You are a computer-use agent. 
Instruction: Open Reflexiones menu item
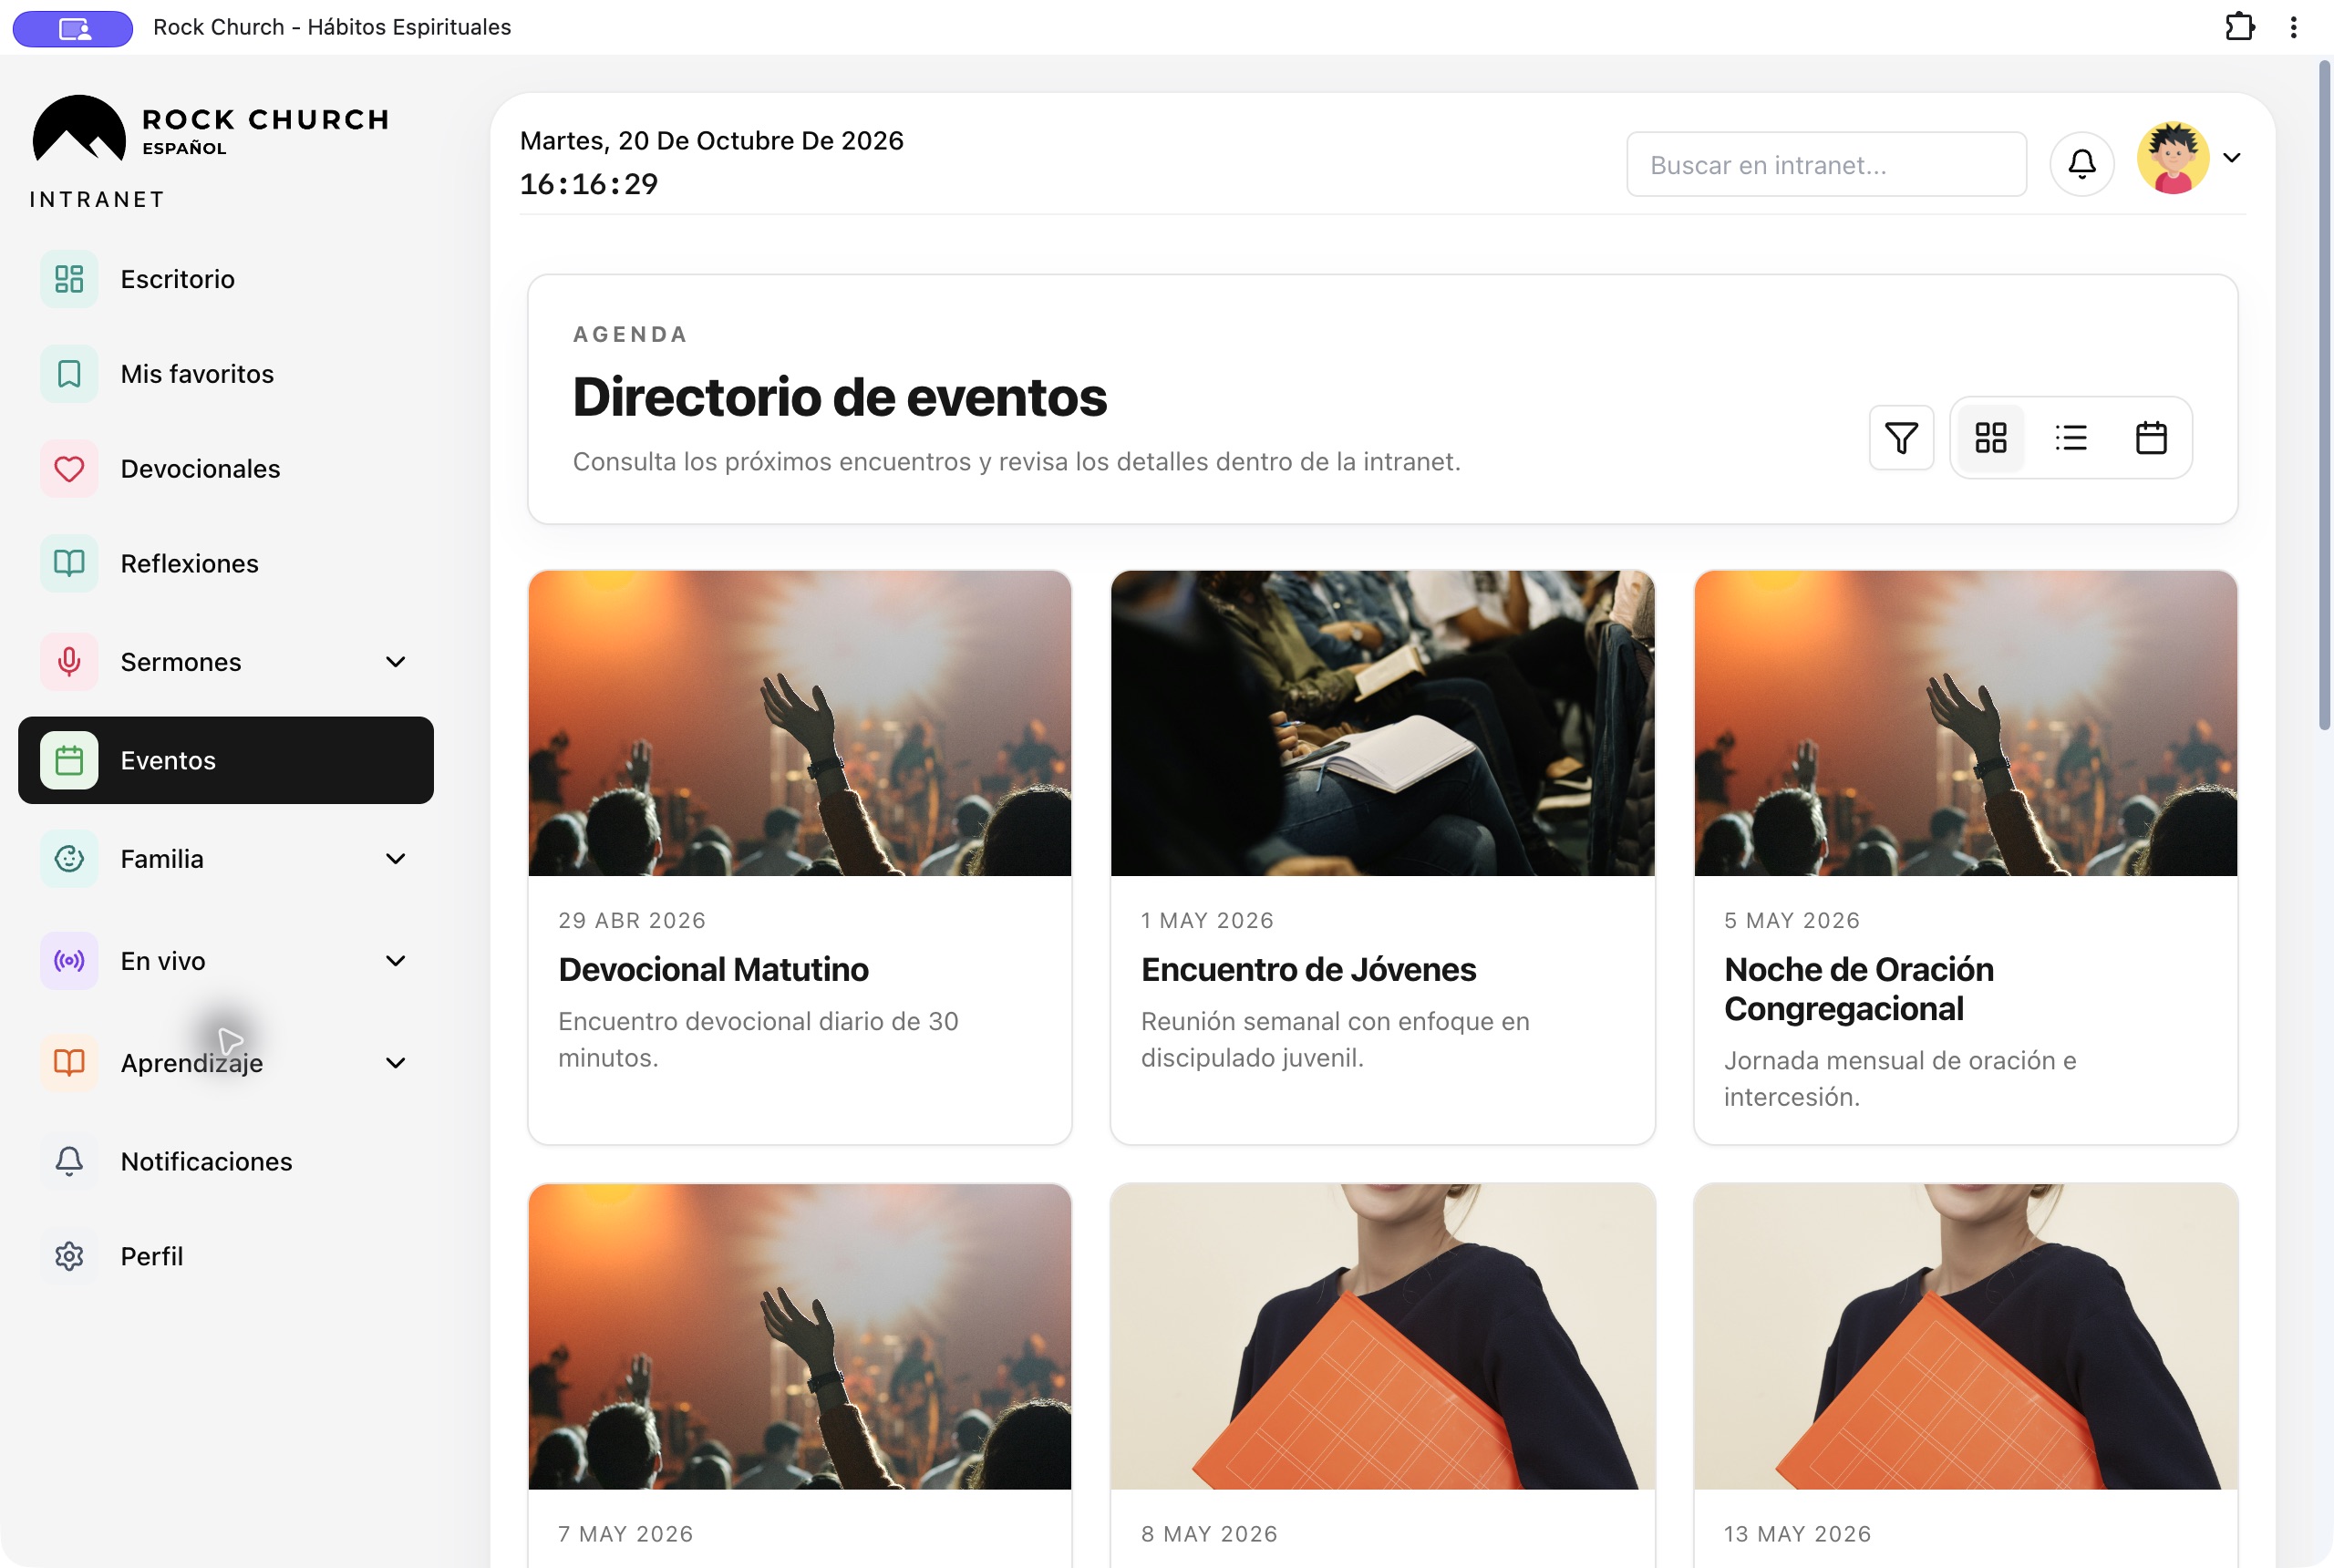pos(226,563)
